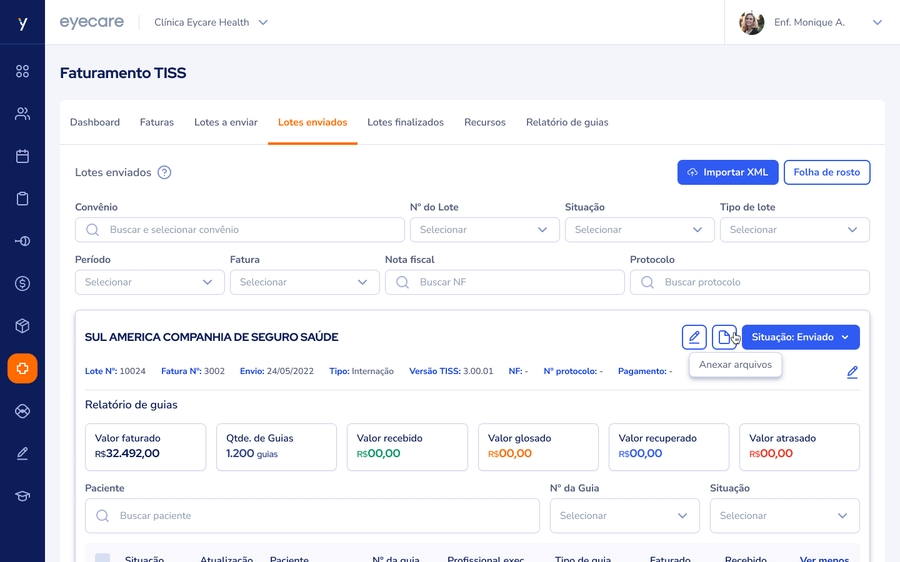The height and width of the screenshot is (562, 900).
Task: Click the Folha de rosto button
Action: (826, 172)
